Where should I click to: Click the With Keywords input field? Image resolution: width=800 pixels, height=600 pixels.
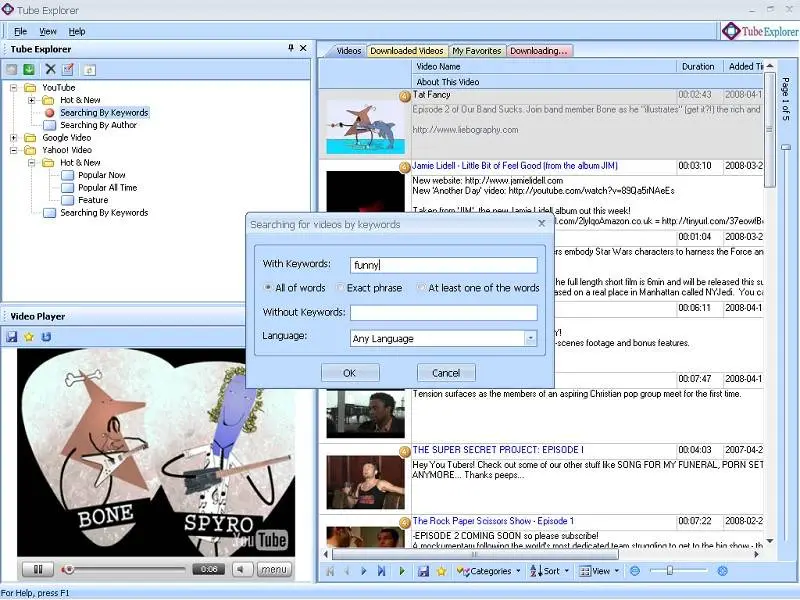point(443,265)
